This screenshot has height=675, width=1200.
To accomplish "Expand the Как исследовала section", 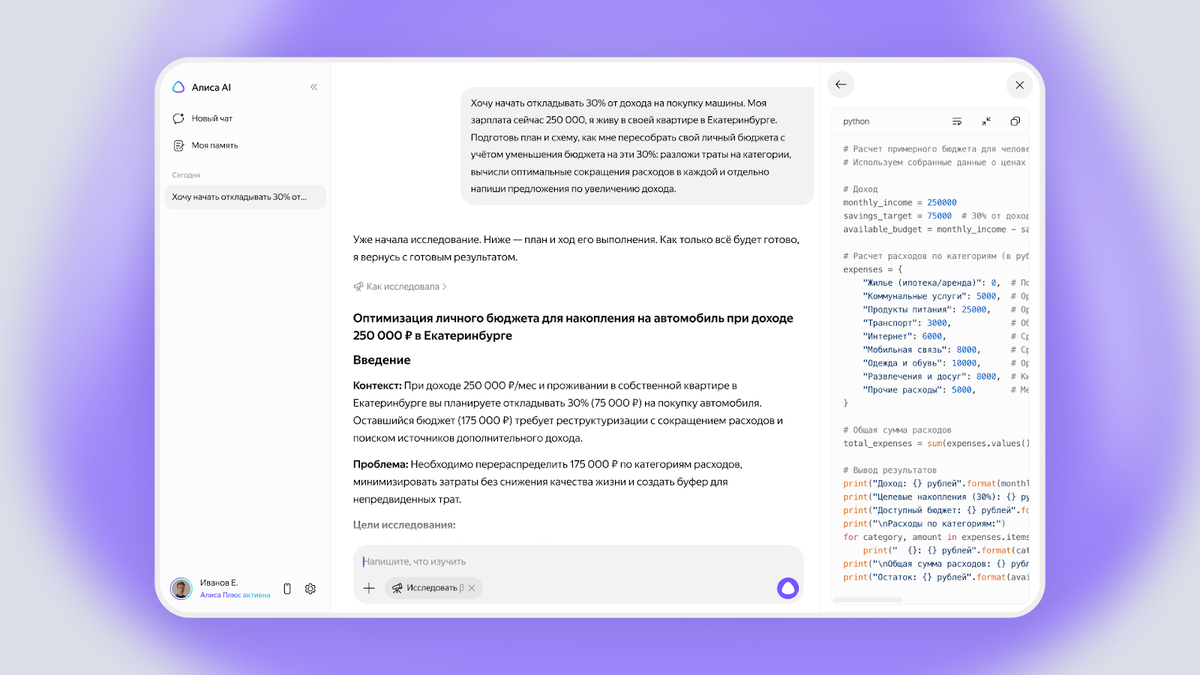I will click(400, 286).
